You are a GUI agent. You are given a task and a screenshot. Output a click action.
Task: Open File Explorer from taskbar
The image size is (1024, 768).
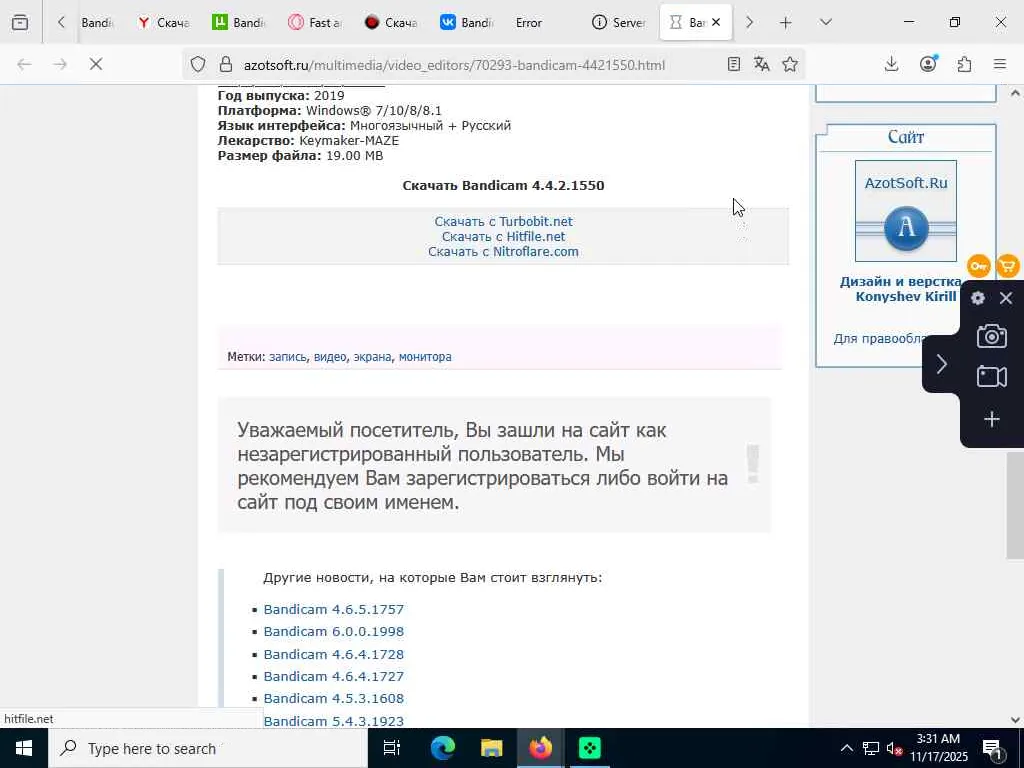(x=491, y=748)
